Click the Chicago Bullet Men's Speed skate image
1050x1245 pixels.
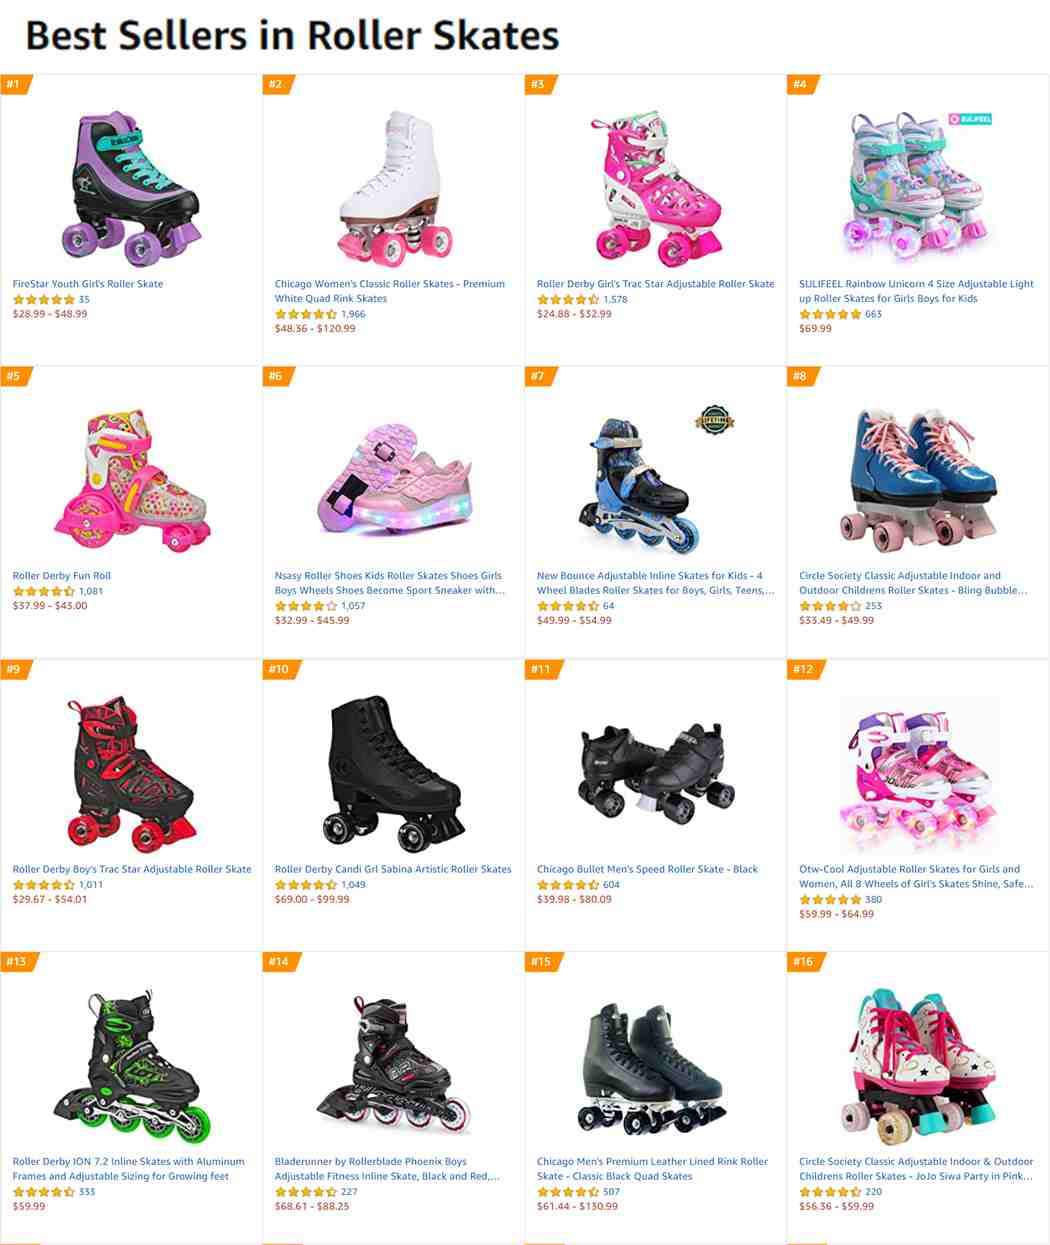656,775
